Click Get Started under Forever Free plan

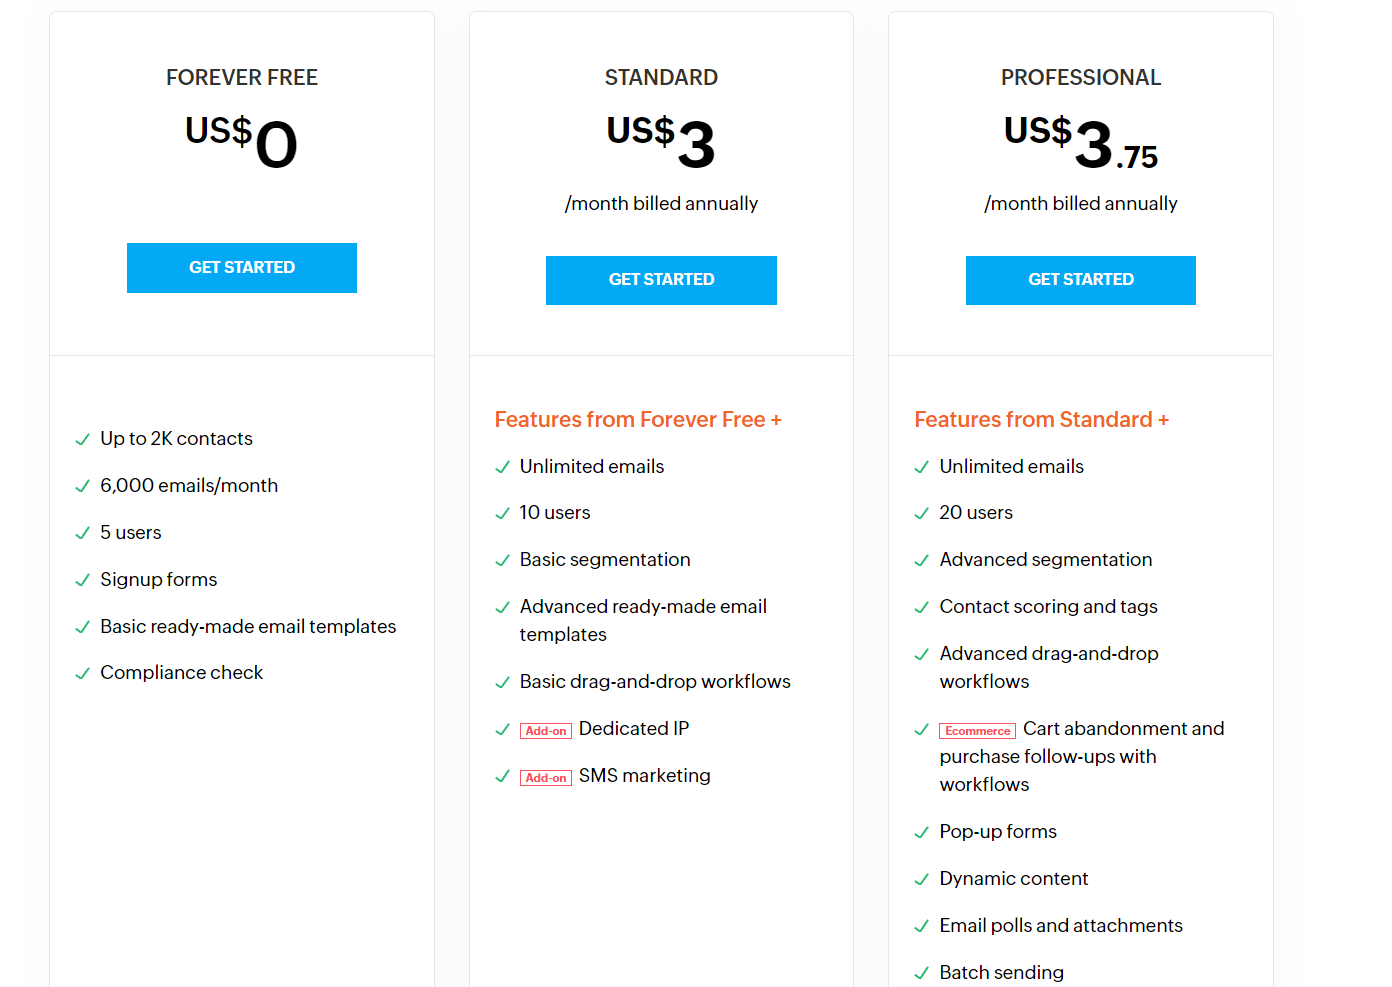242,268
